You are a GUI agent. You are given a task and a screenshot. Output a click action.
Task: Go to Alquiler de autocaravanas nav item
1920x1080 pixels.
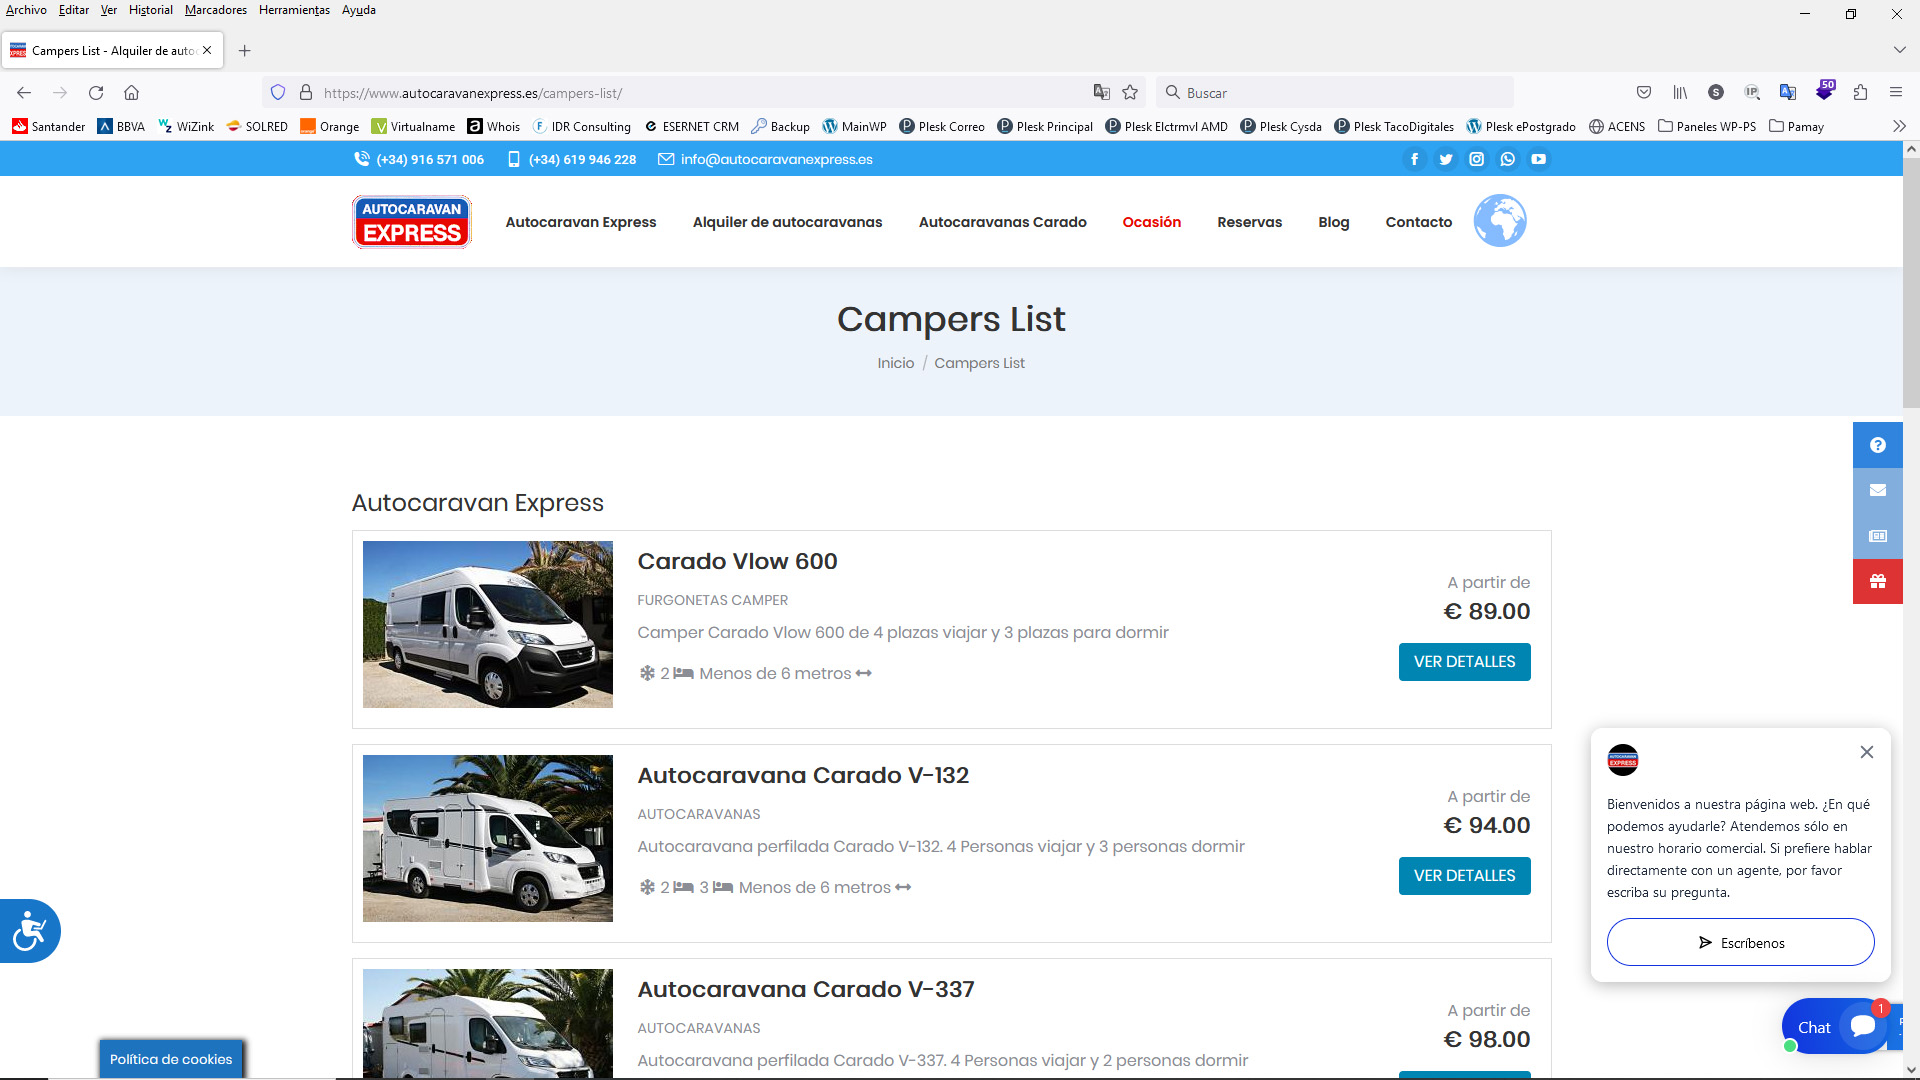(787, 222)
